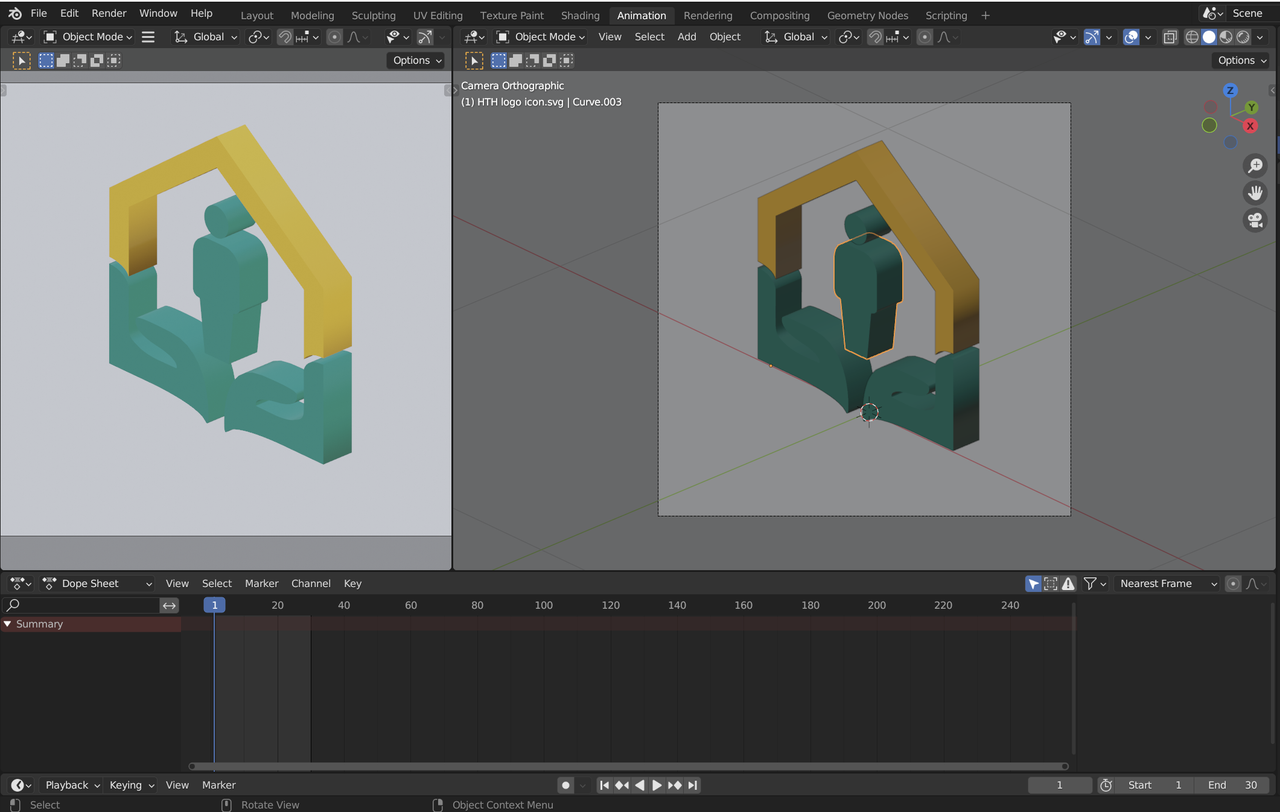Toggle Only Show Errors warning icon
This screenshot has height=812, width=1280.
(1068, 584)
